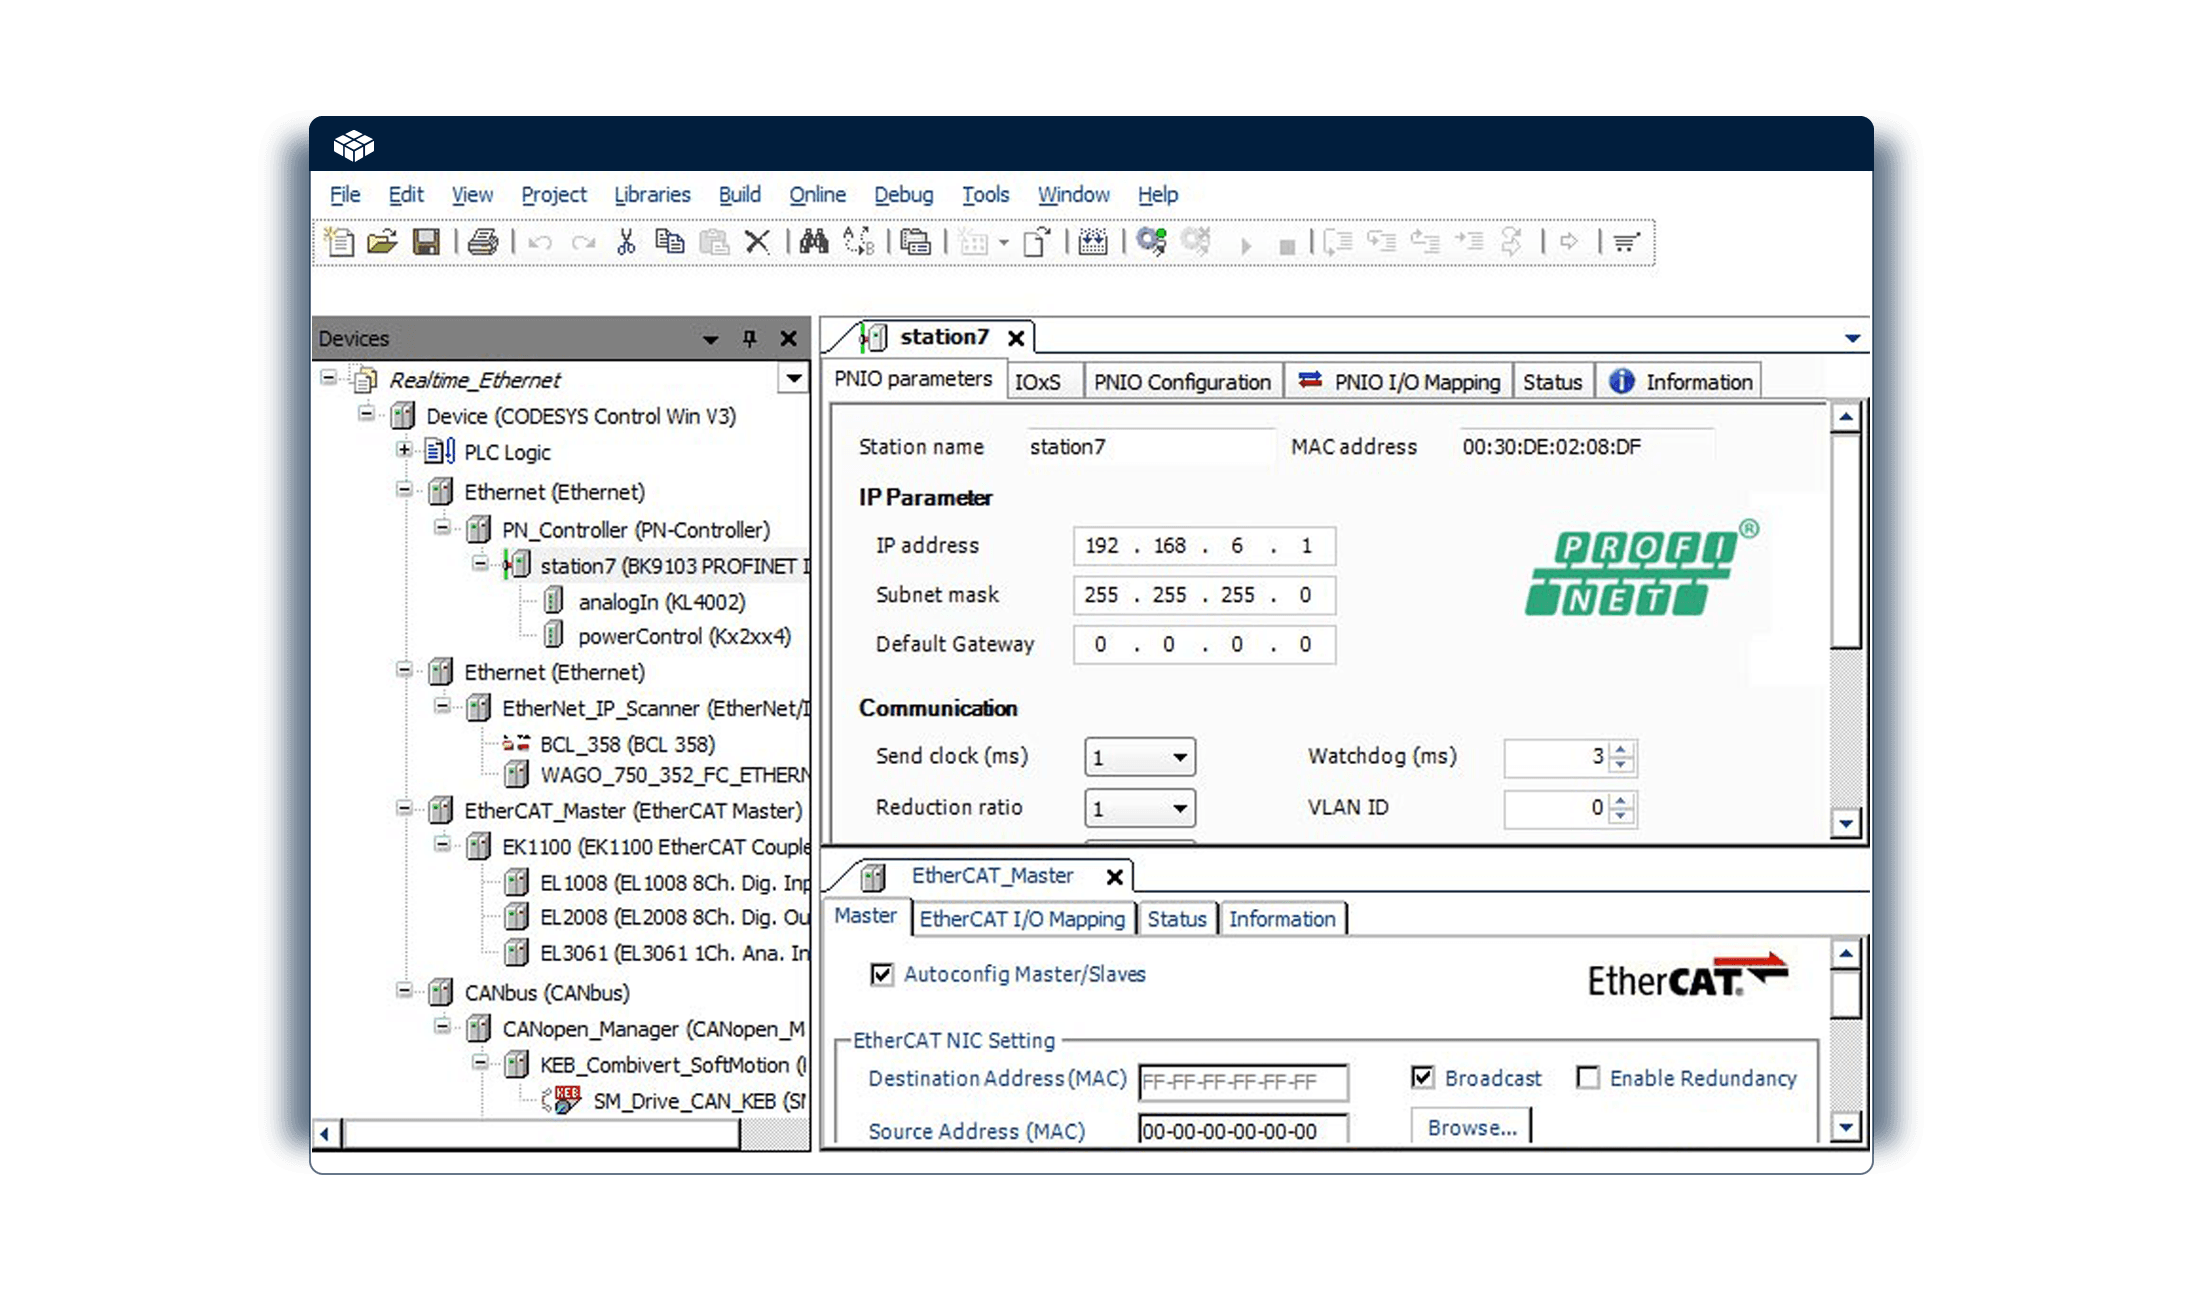
Task: Uncheck the Broadcast checkbox
Action: pos(1422,1077)
